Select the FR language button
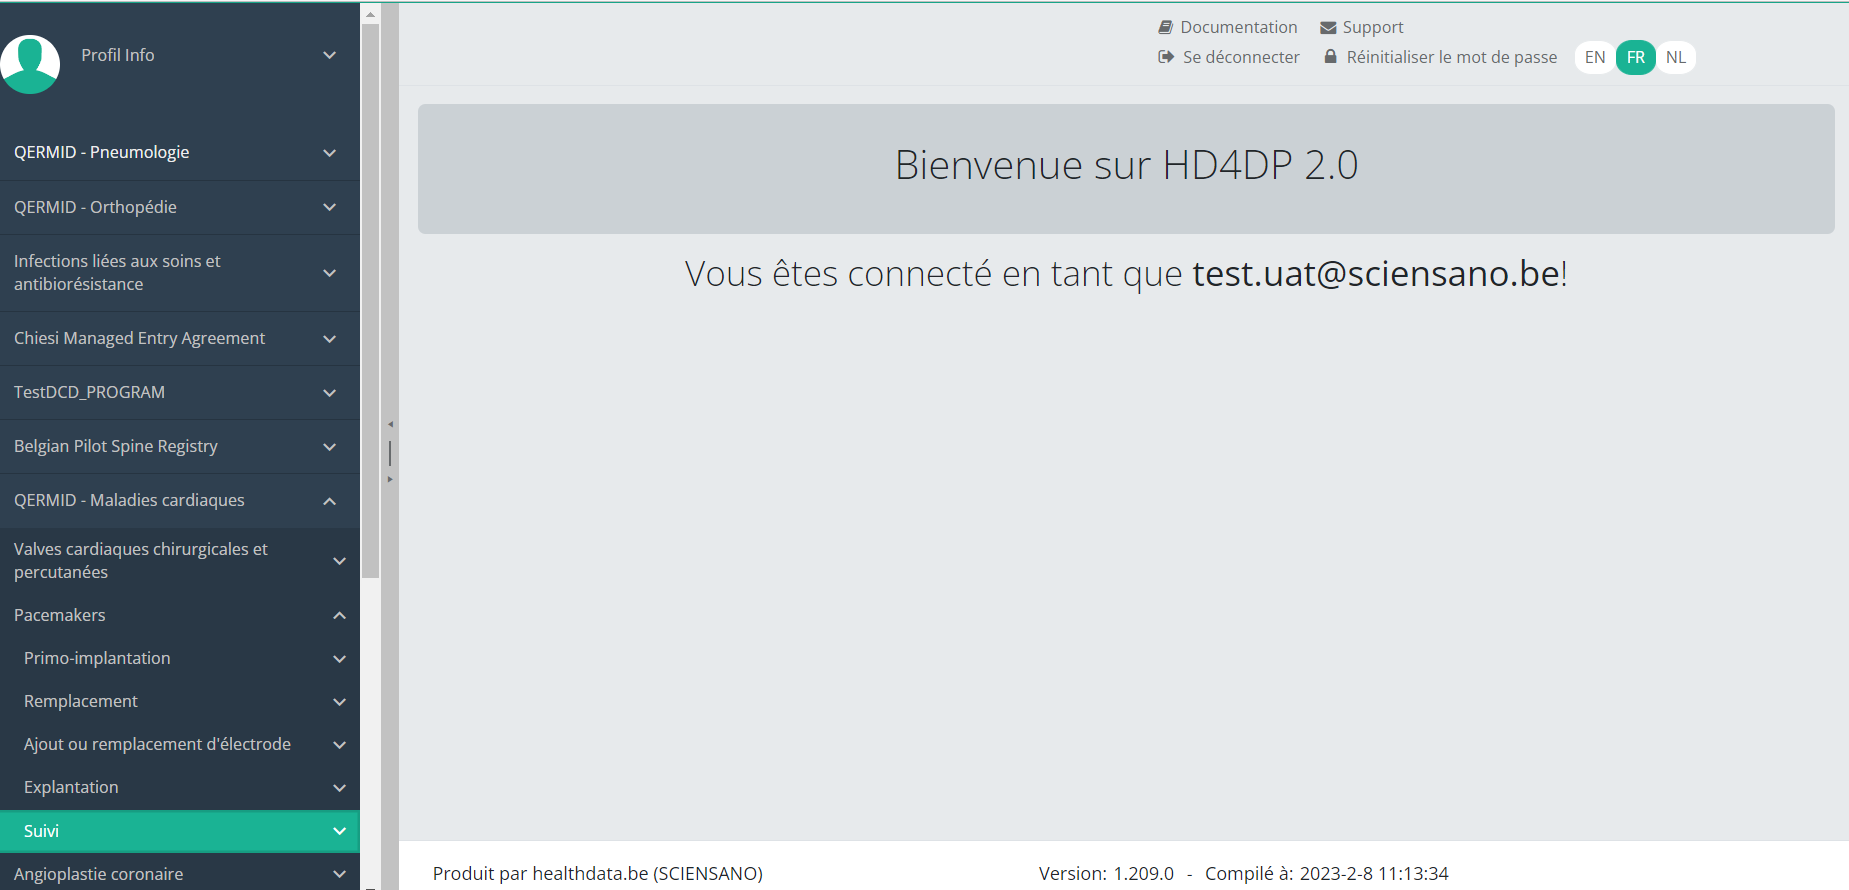This screenshot has width=1849, height=890. click(x=1636, y=58)
